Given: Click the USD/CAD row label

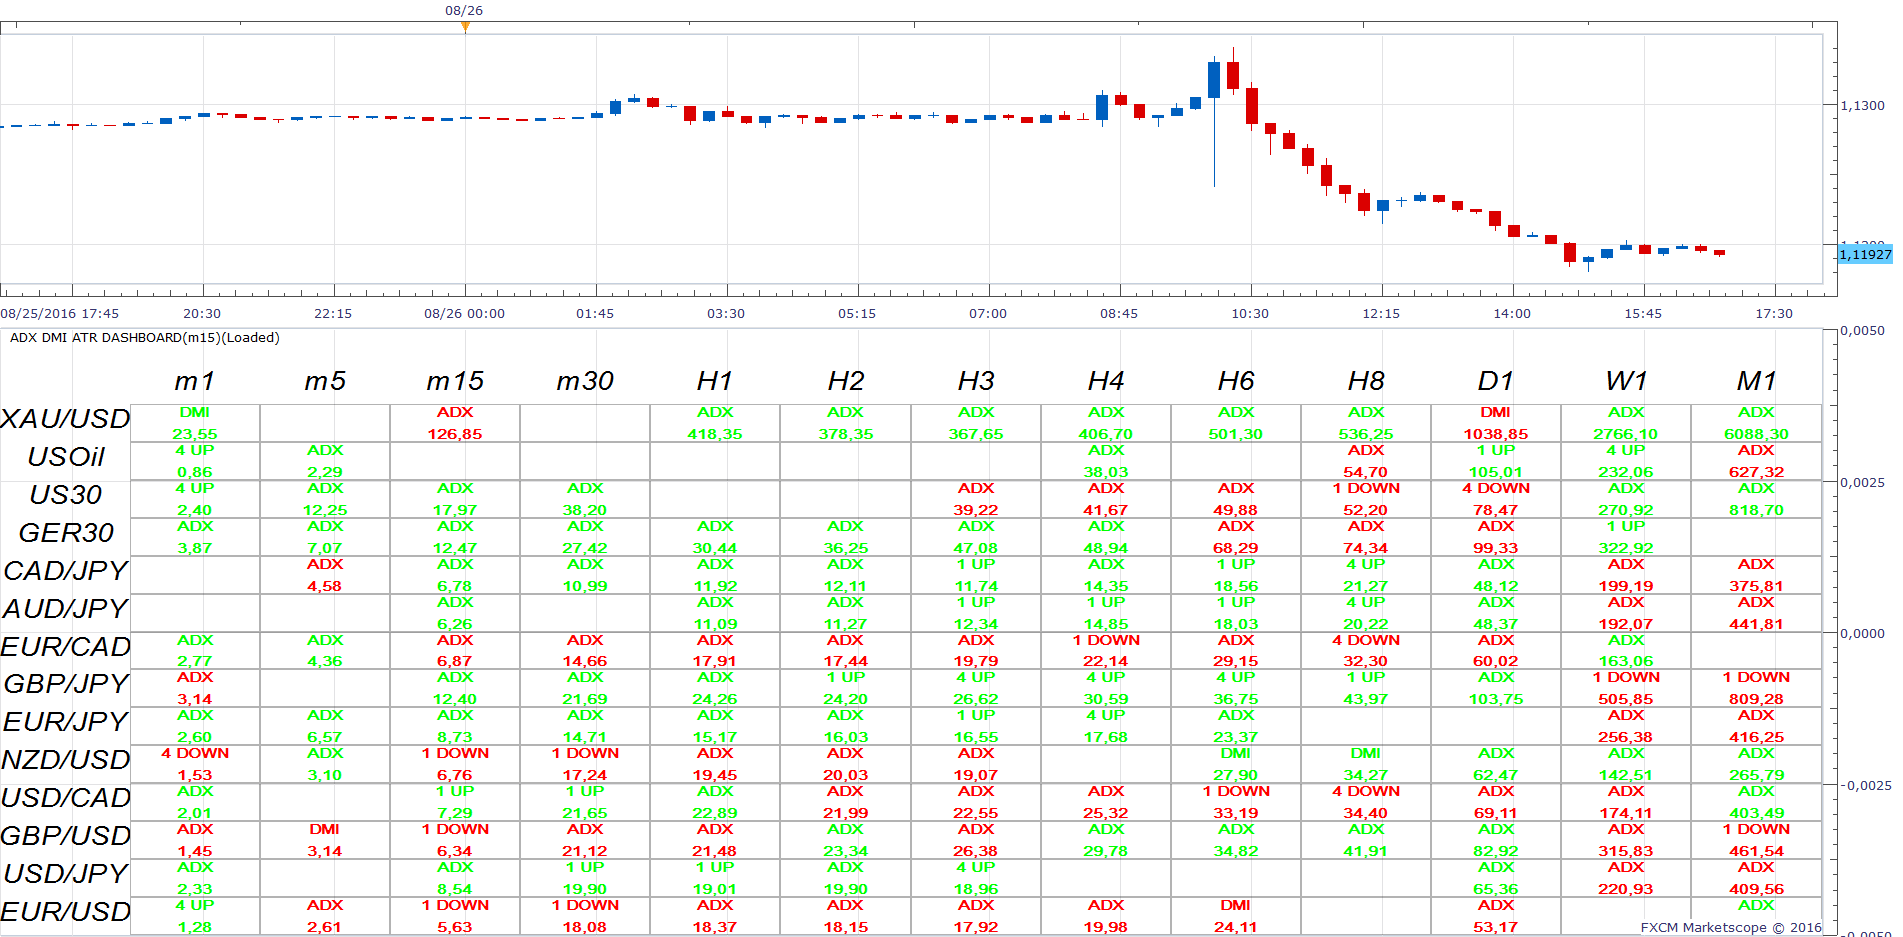Looking at the screenshot, I should click(x=65, y=798).
